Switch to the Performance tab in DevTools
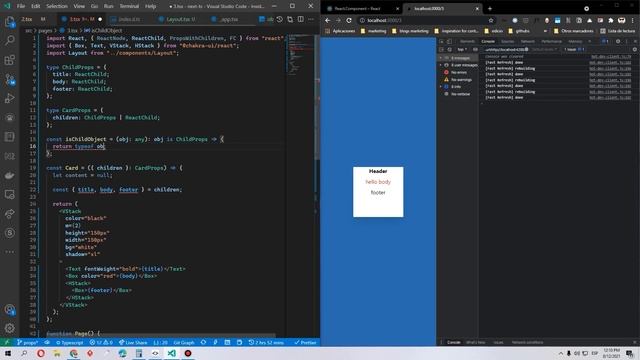640x360 pixels. pyautogui.click(x=551, y=41)
